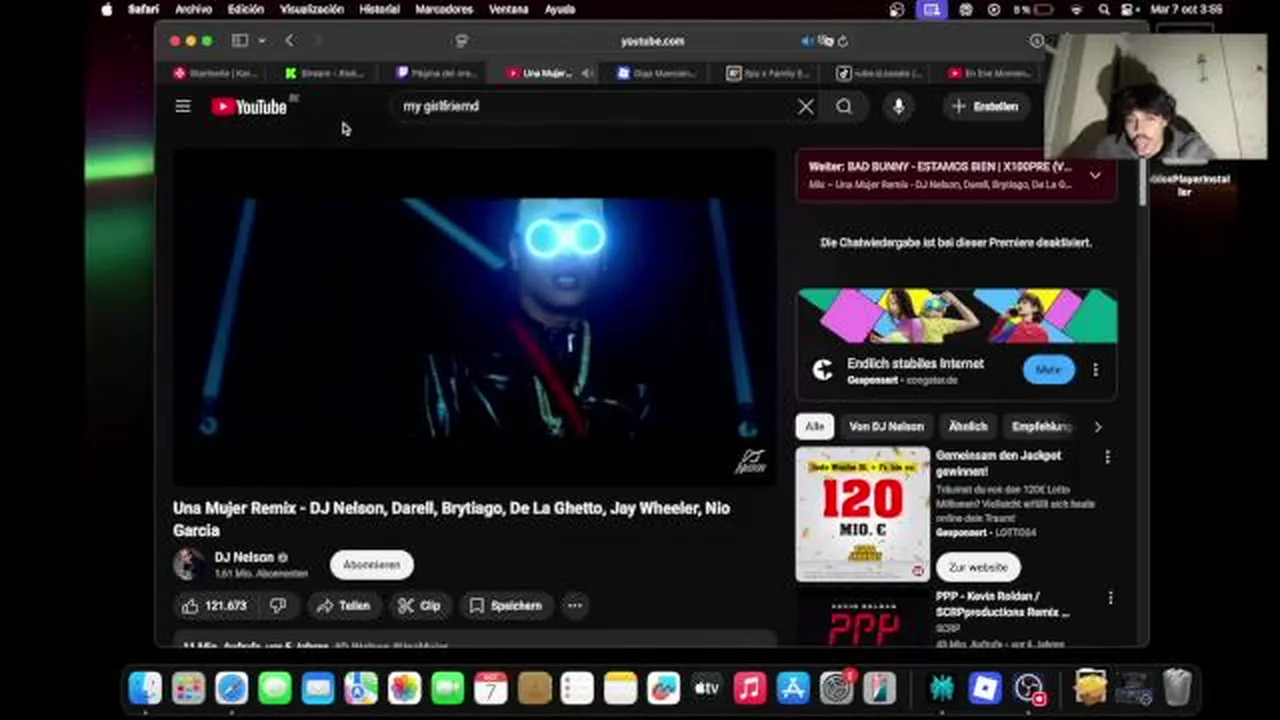Switch to the Página del tab

pos(435,73)
